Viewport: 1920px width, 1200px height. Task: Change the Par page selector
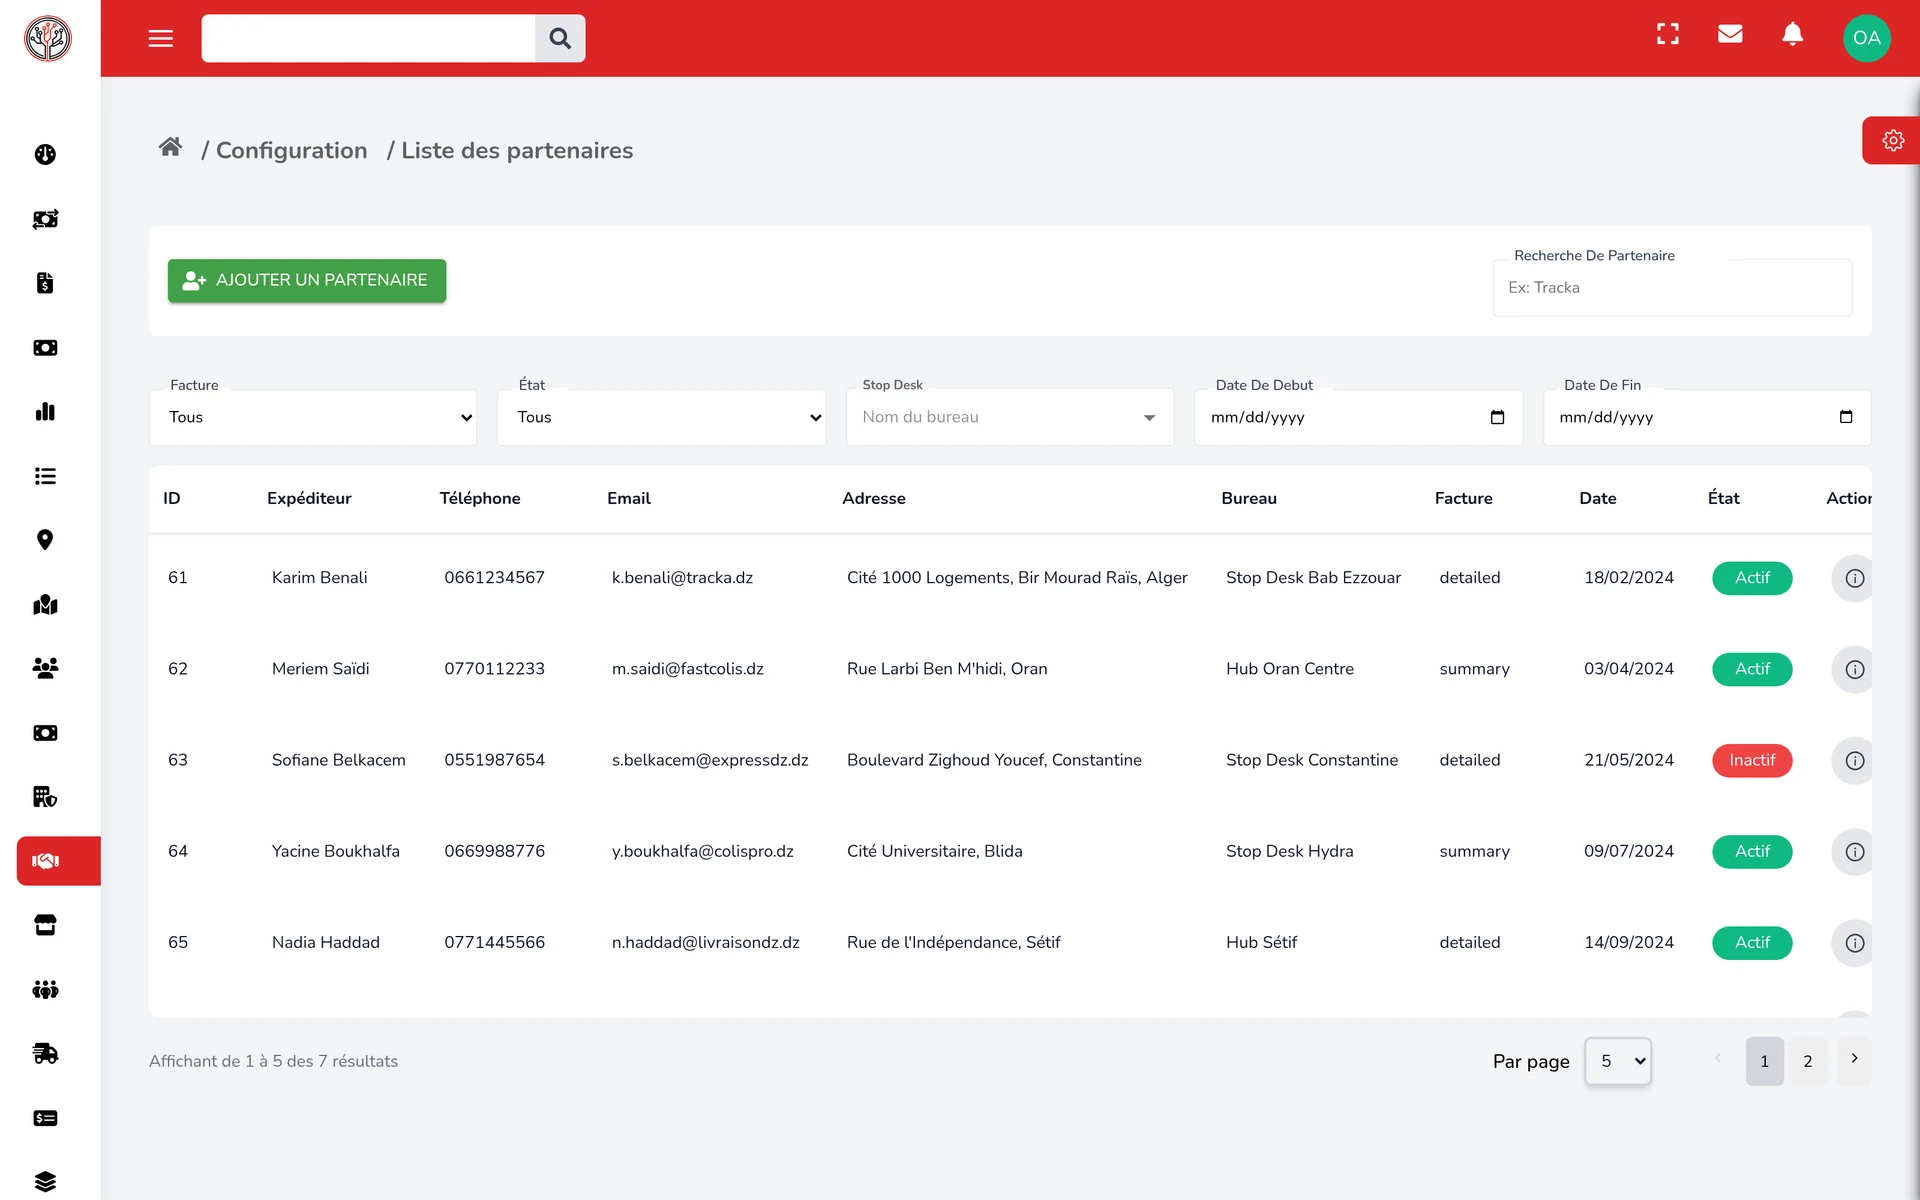tap(1618, 1061)
